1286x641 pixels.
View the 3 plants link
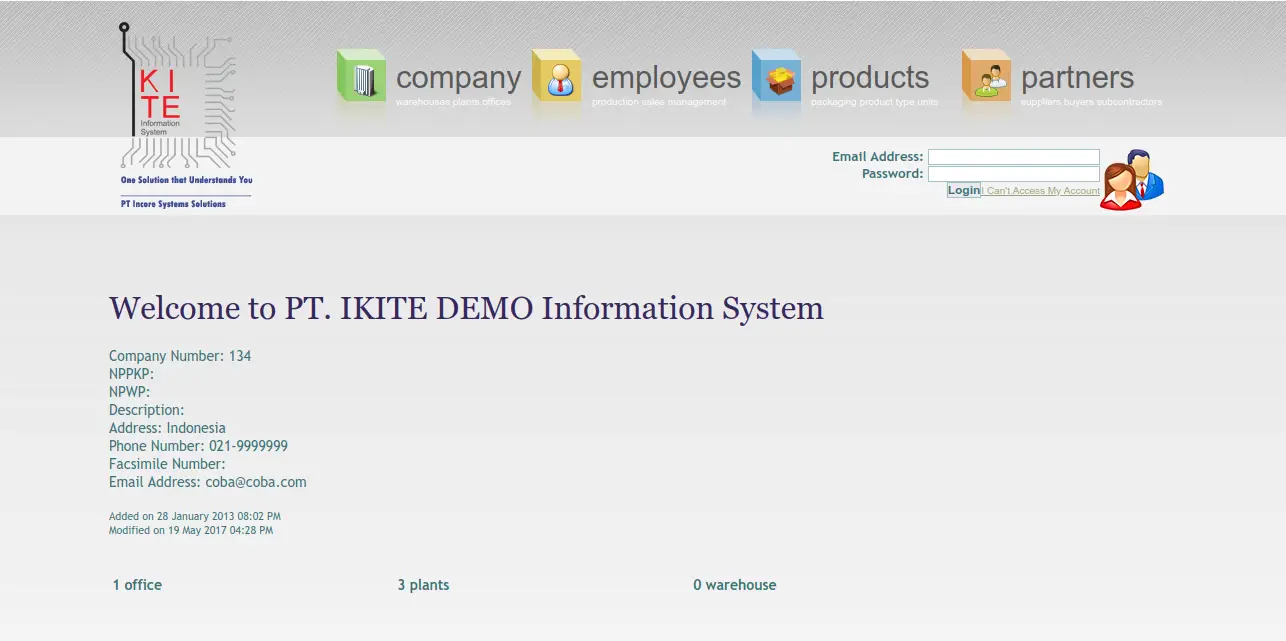point(423,585)
